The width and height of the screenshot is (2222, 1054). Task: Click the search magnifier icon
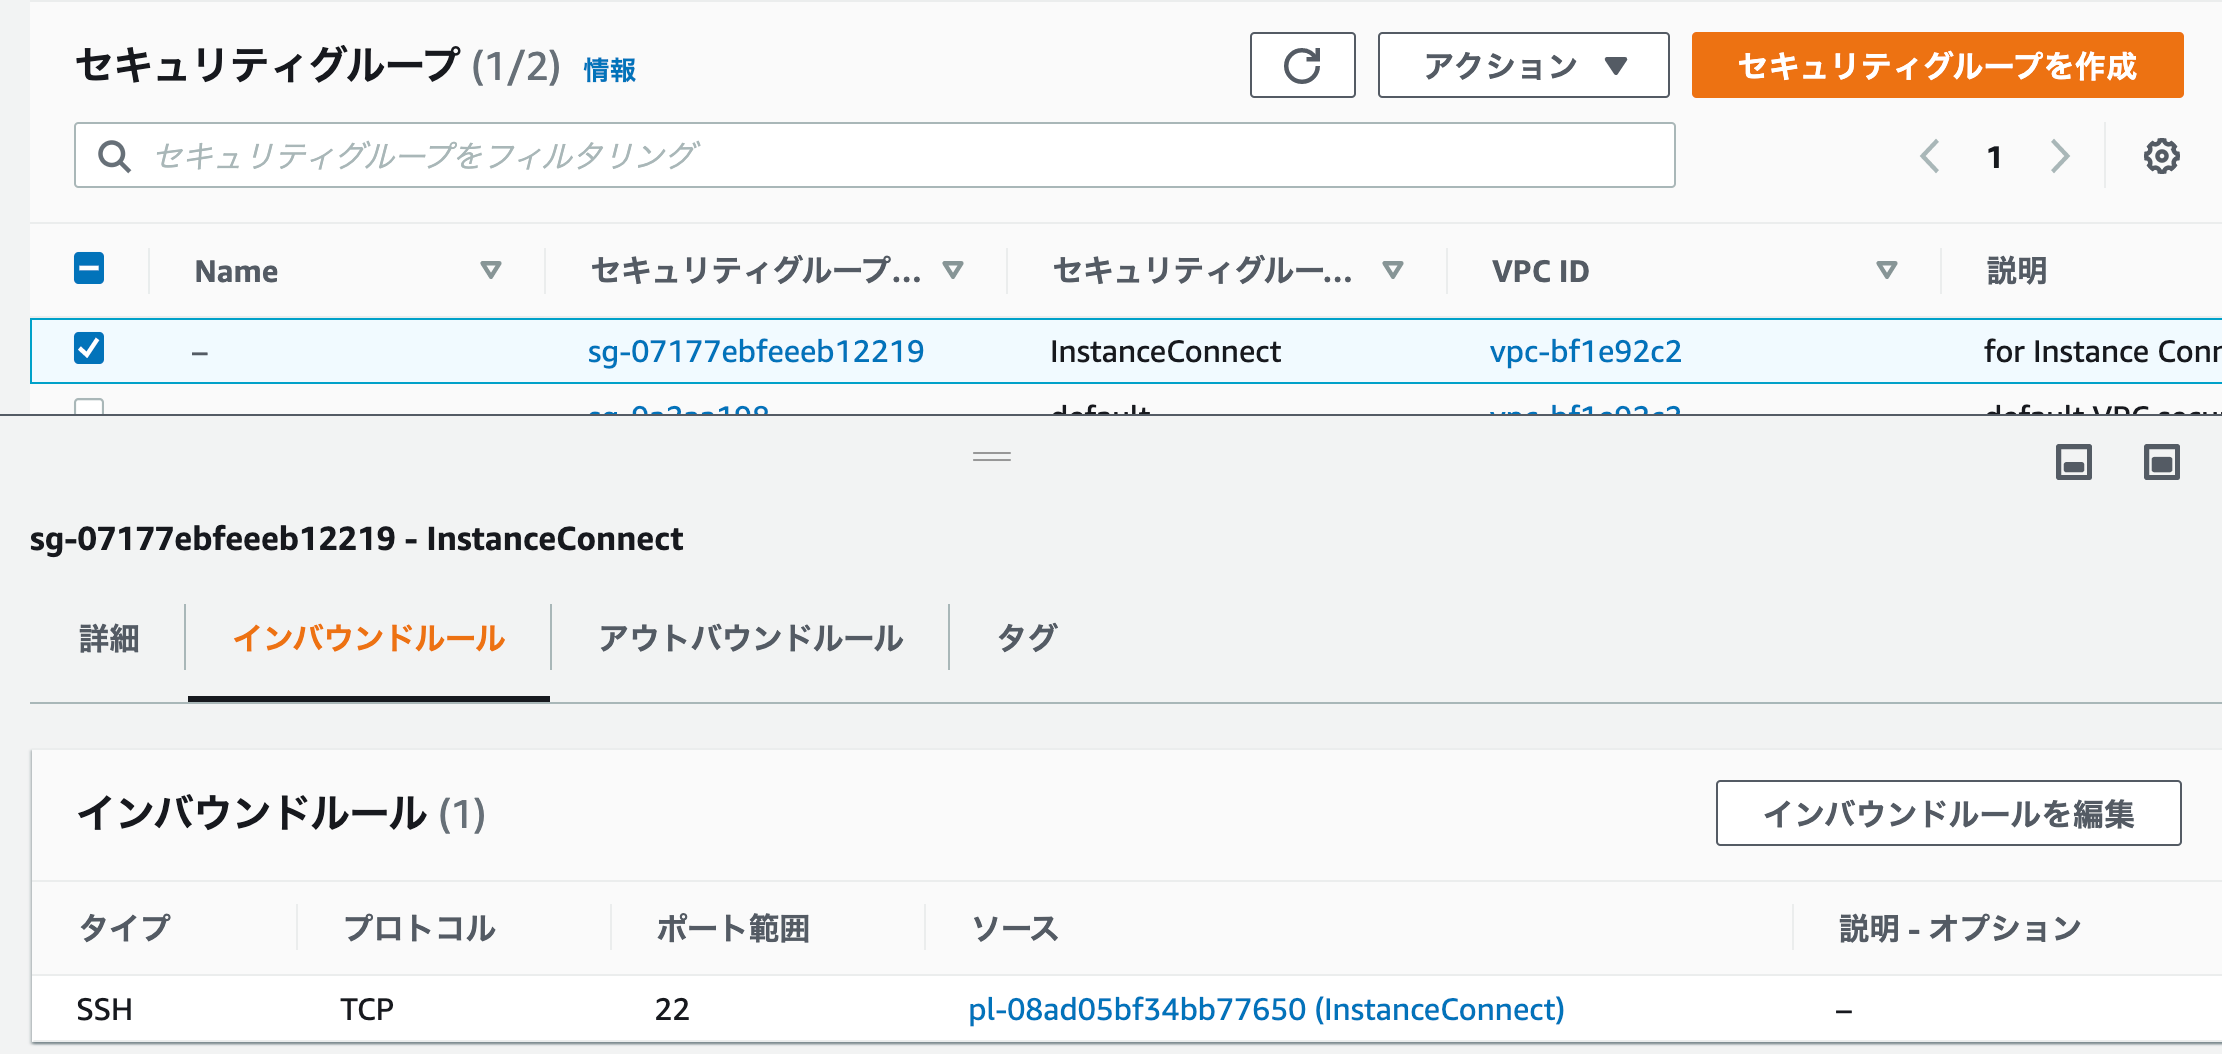point(114,156)
